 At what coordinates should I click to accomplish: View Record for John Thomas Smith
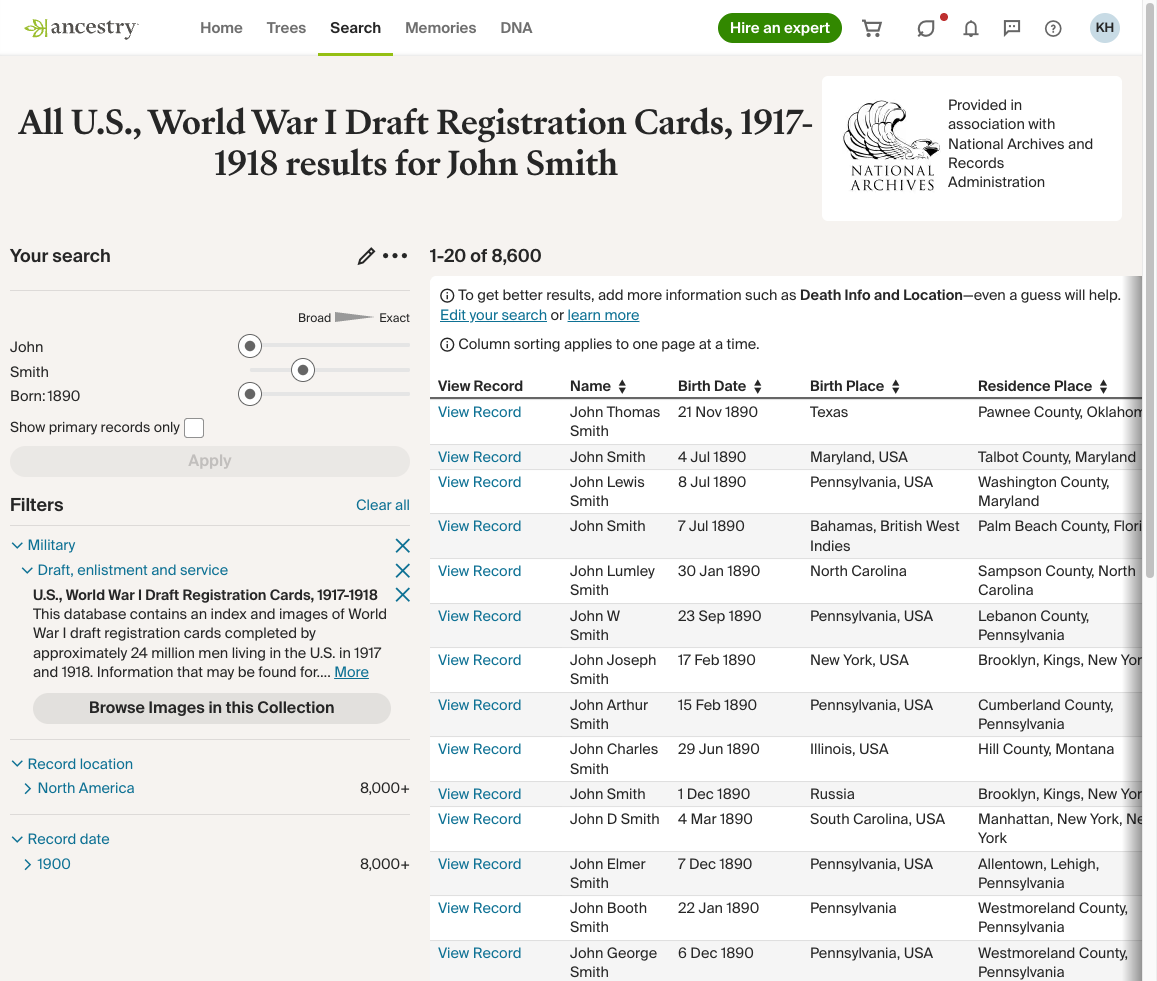tap(479, 411)
